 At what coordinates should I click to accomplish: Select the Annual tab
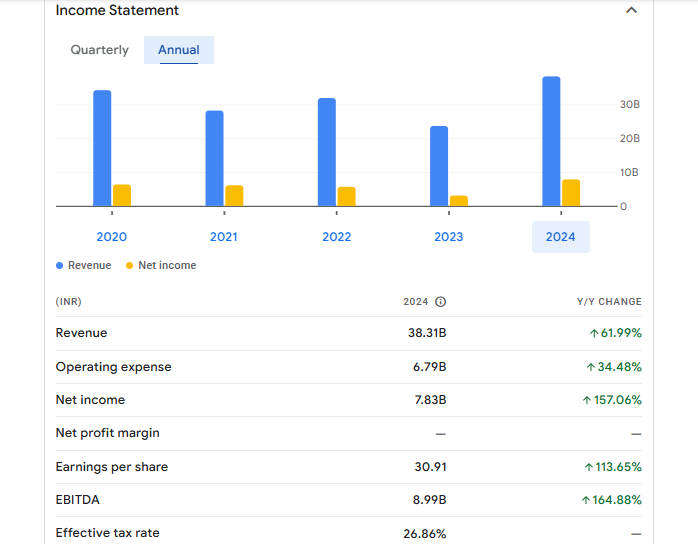click(178, 50)
